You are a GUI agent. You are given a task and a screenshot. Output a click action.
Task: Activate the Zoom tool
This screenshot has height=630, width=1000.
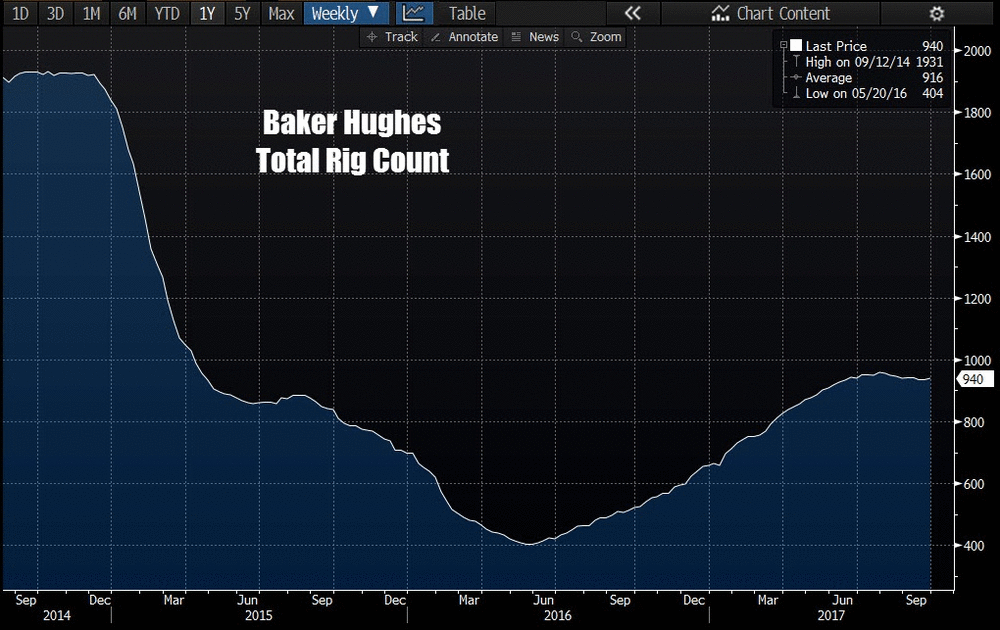(x=596, y=37)
